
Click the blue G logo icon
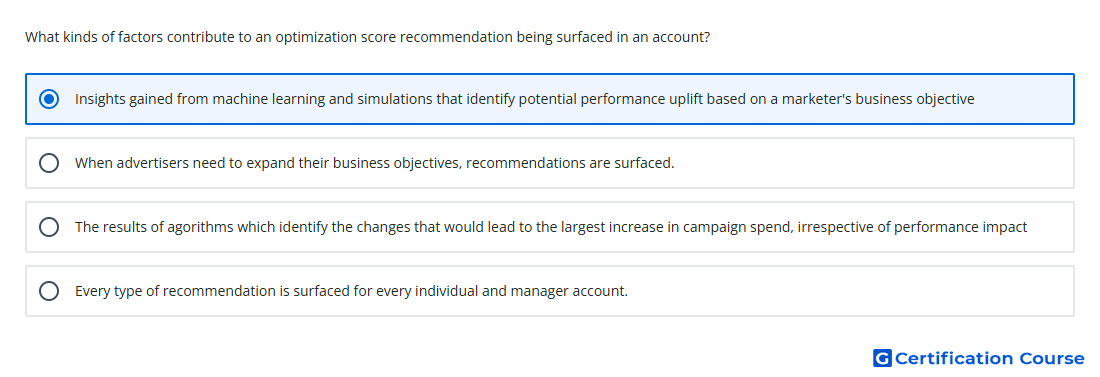(x=882, y=358)
